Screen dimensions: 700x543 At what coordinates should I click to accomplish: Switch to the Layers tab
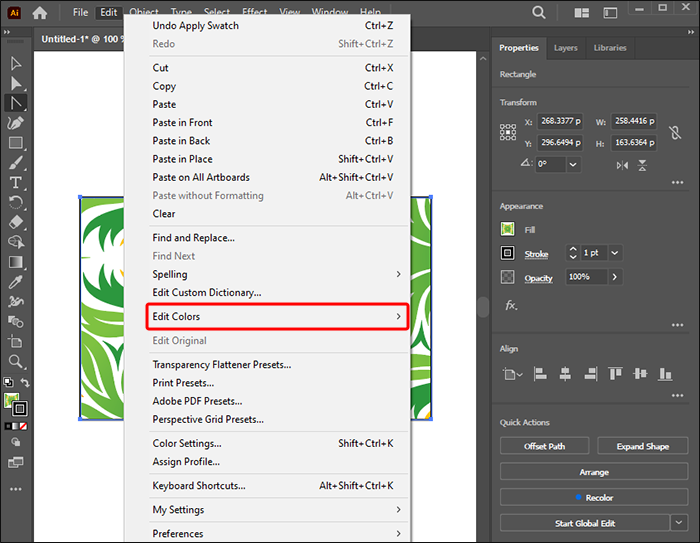(565, 48)
